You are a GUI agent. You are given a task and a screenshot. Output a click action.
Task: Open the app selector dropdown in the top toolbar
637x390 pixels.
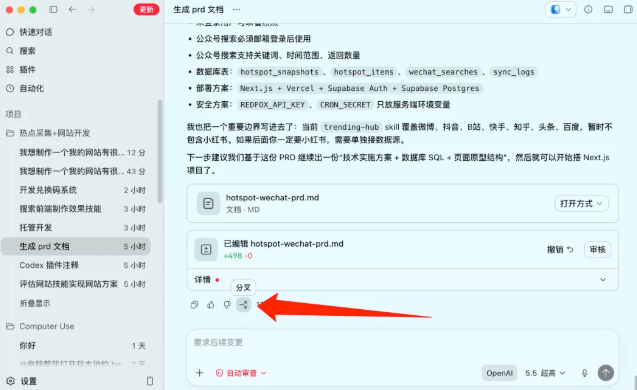click(561, 9)
